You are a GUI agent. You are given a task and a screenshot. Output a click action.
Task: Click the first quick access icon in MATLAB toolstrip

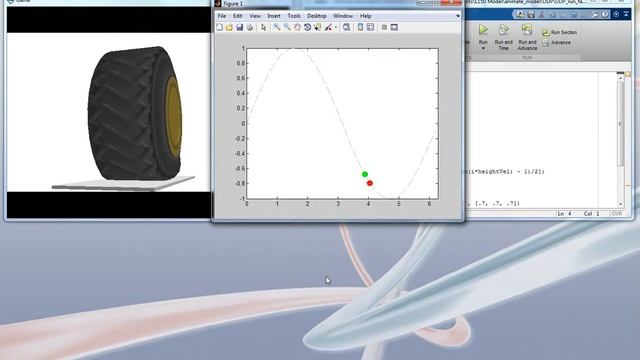(520, 14)
